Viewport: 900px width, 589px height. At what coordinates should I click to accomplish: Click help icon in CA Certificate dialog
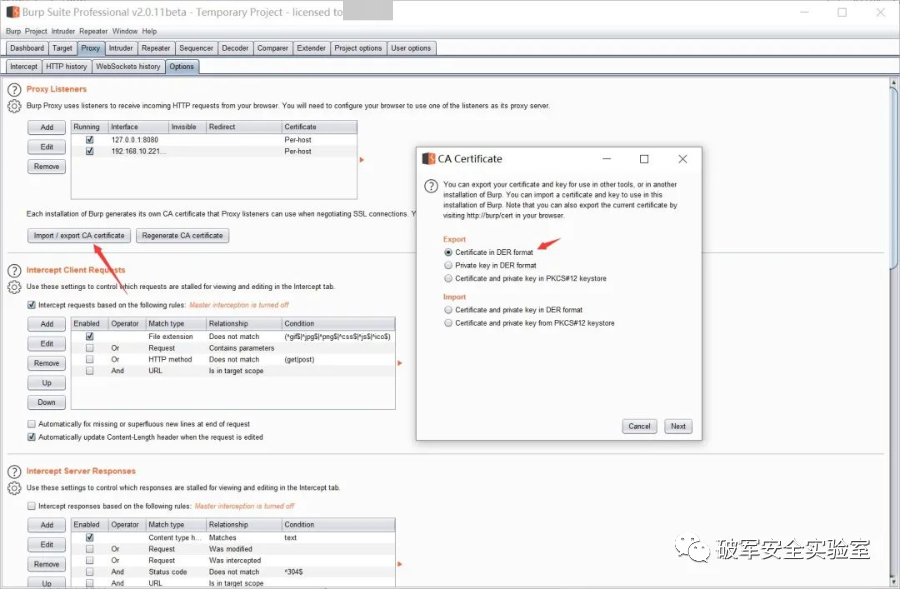pyautogui.click(x=430, y=186)
